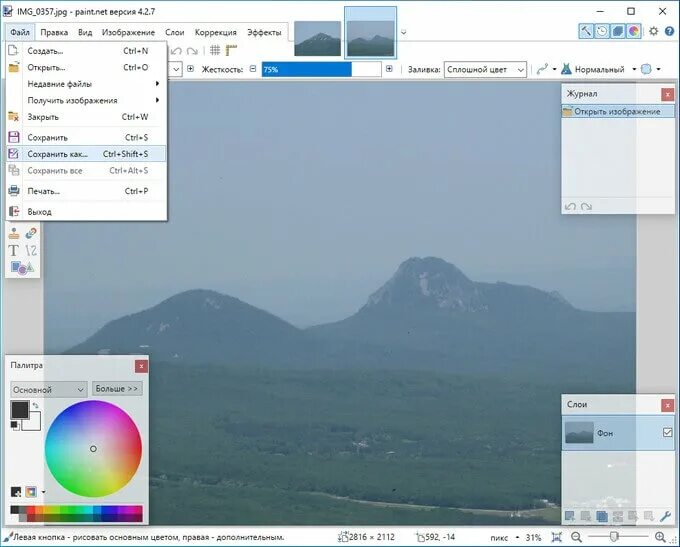The width and height of the screenshot is (680, 547).
Task: Toggle the Tools window icon
Action: coord(585,31)
